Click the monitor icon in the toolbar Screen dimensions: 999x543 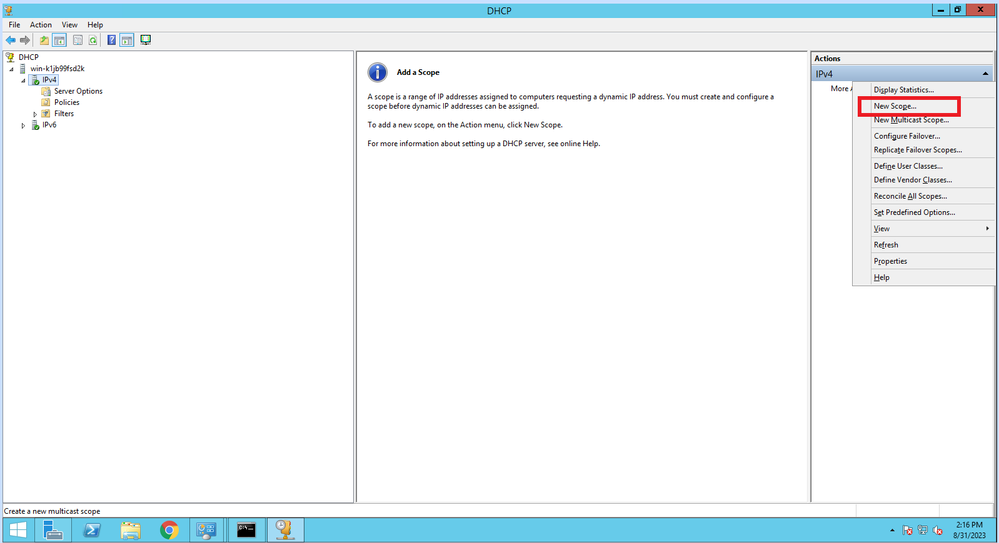tap(146, 40)
